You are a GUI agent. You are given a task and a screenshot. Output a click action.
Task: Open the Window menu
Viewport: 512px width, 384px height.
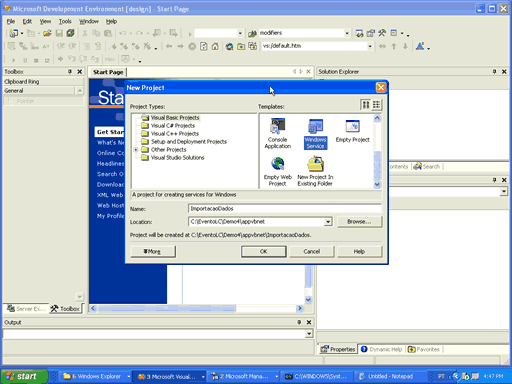(89, 21)
